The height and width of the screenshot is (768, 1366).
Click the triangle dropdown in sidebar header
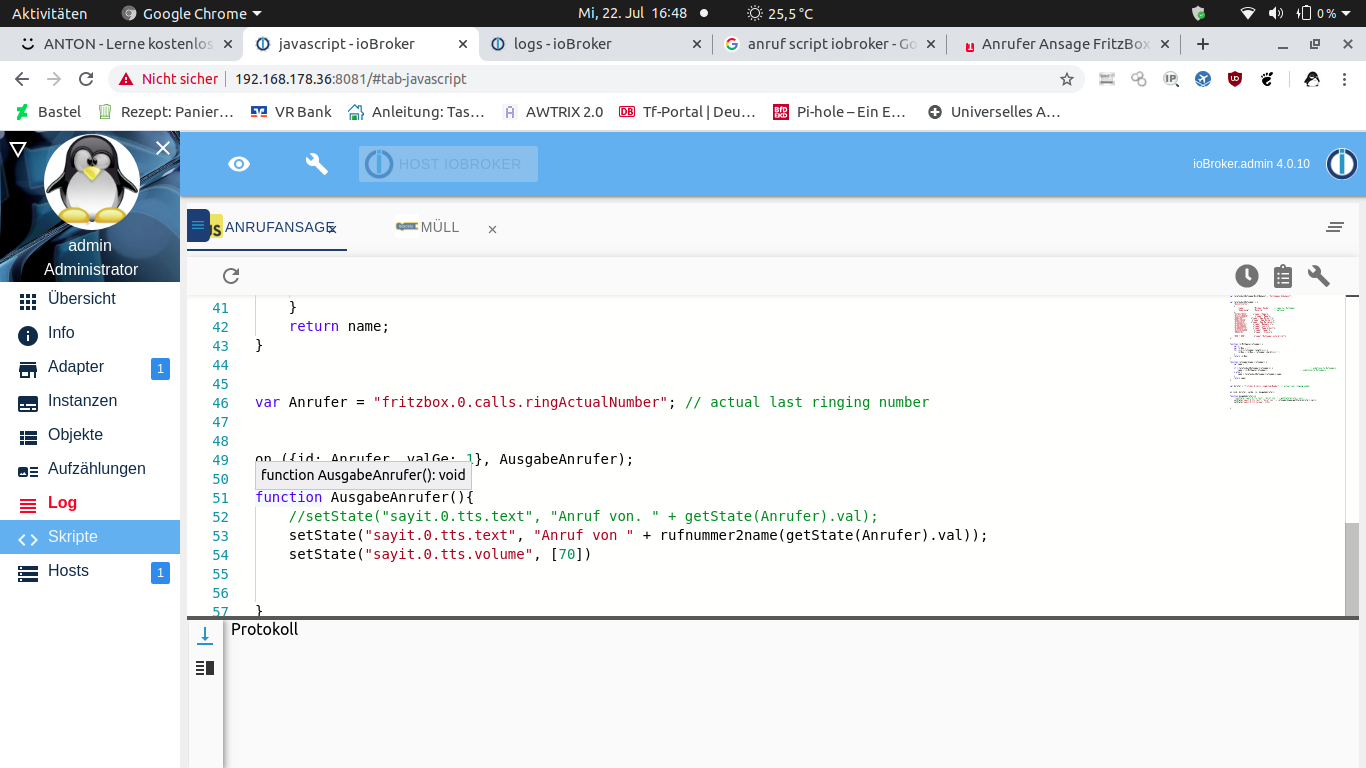tap(17, 149)
